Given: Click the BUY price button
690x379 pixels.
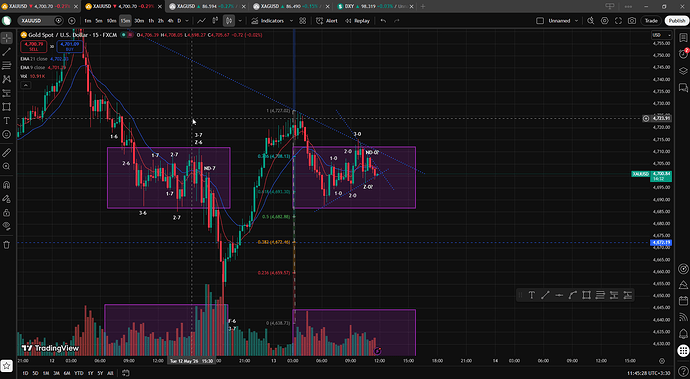Looking at the screenshot, I should 70,46.
